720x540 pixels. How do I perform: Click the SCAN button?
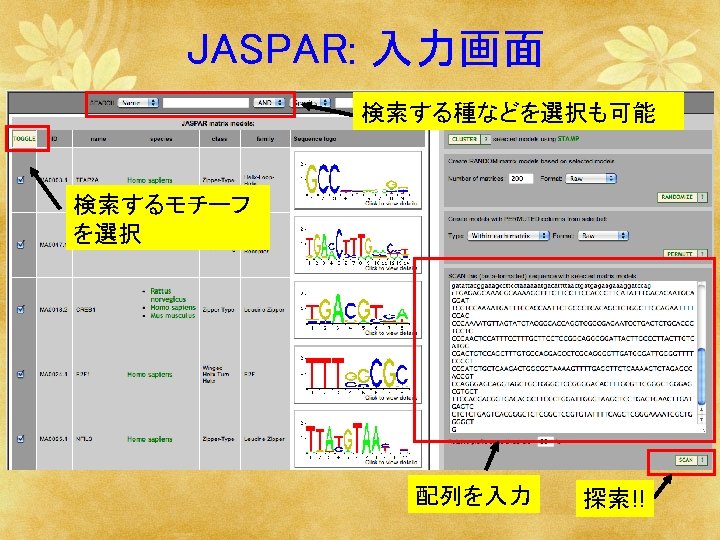tap(686, 460)
